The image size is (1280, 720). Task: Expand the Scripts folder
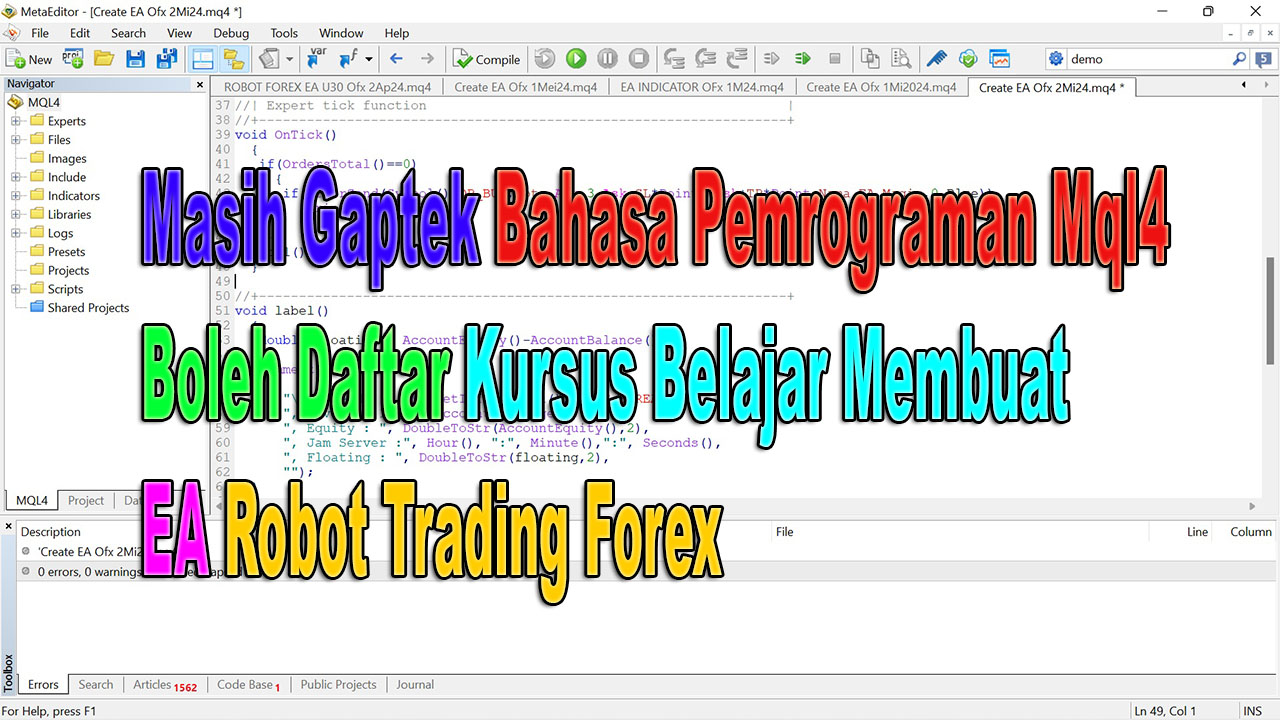click(x=16, y=289)
